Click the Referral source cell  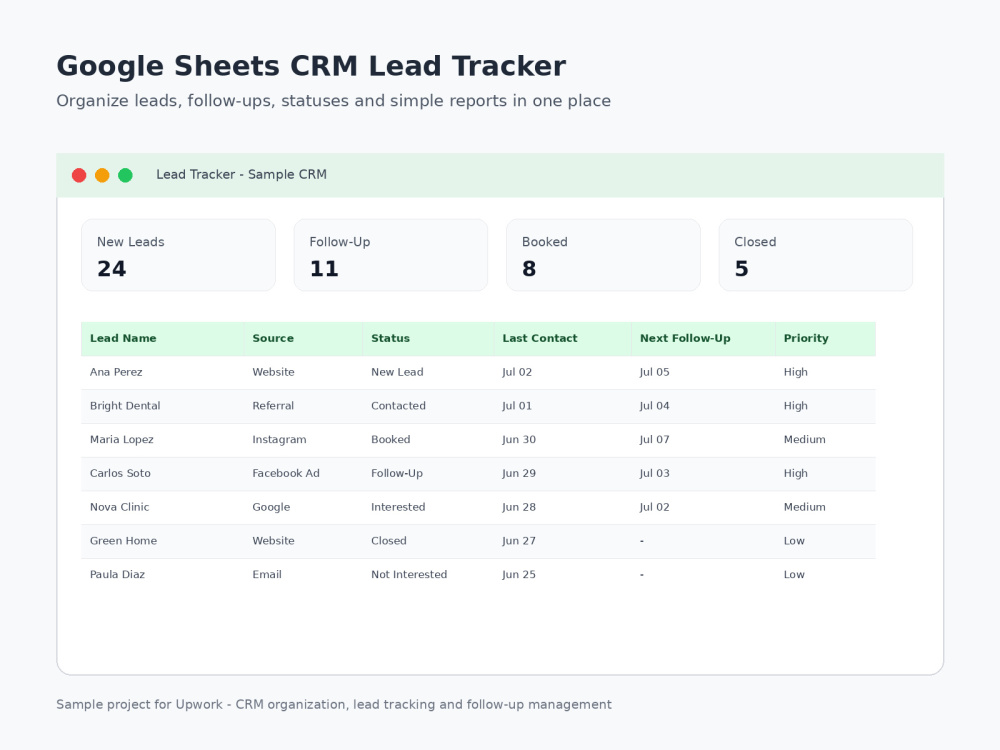point(304,406)
